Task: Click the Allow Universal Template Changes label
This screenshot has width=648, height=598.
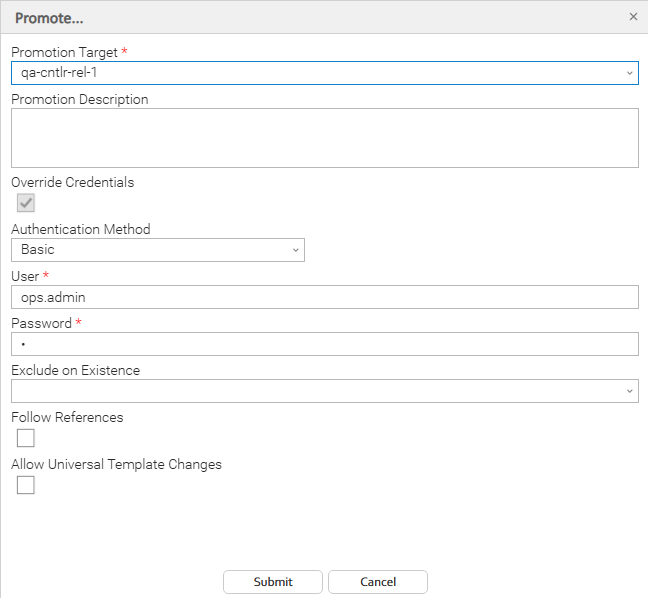Action: click(x=116, y=464)
